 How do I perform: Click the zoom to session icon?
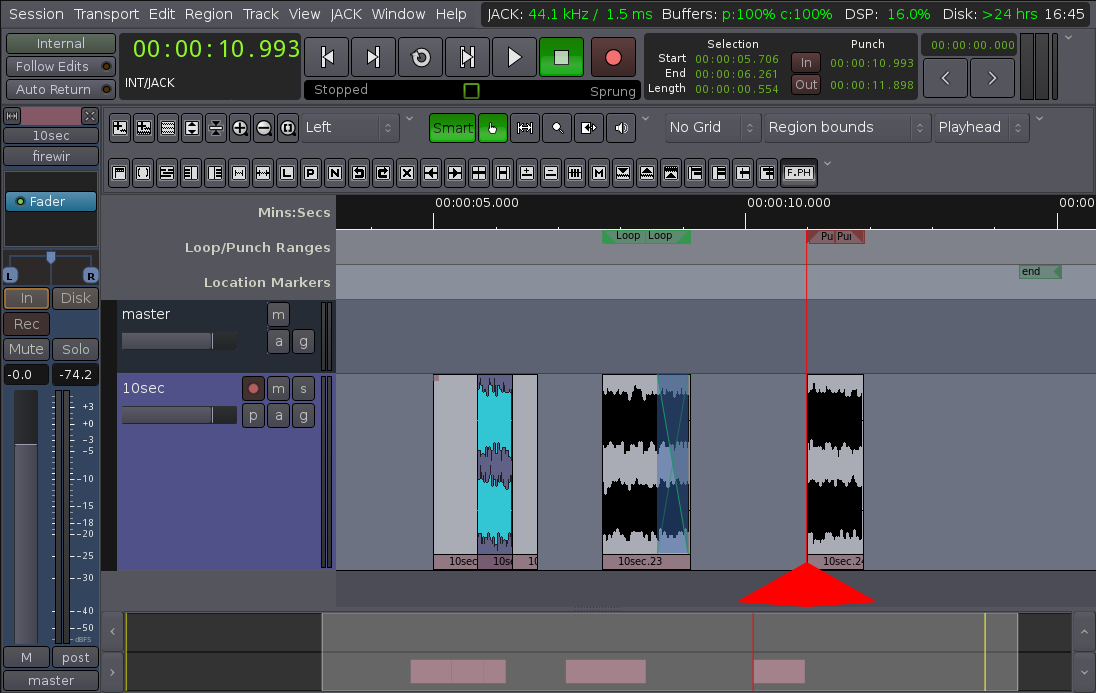[287, 128]
